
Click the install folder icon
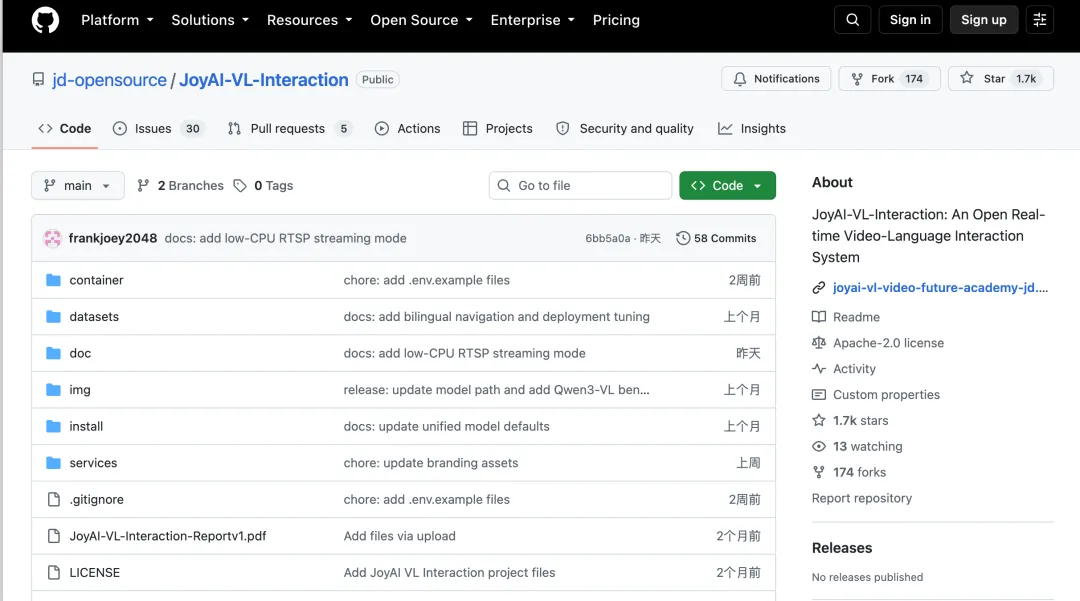[x=53, y=426]
